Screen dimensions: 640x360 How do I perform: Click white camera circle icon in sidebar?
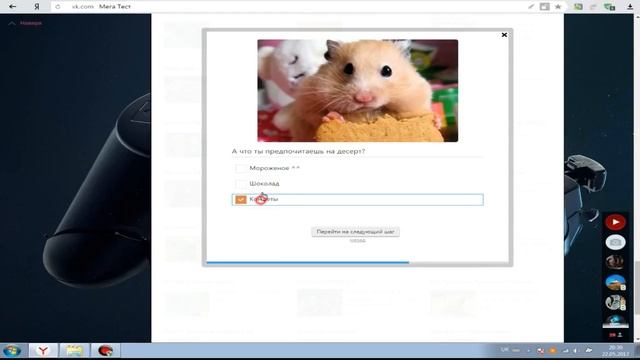point(615,242)
